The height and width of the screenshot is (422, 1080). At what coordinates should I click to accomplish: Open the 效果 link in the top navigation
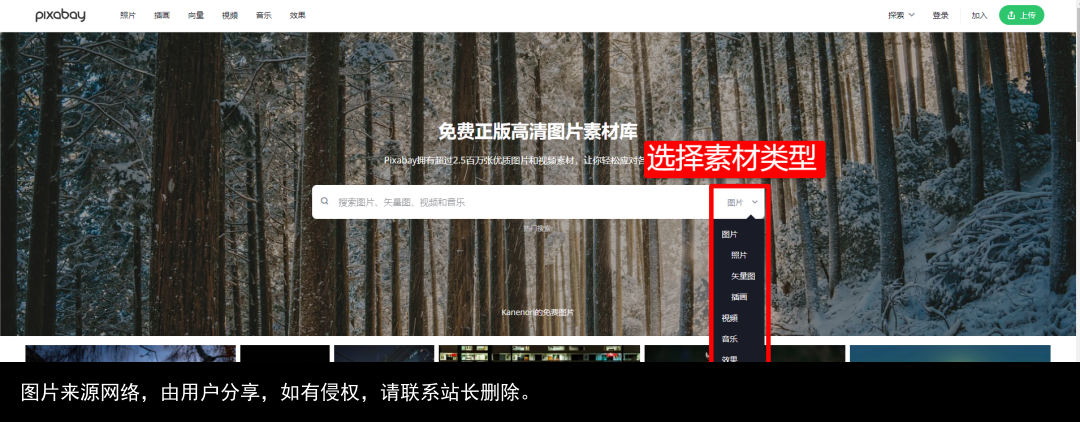point(298,15)
